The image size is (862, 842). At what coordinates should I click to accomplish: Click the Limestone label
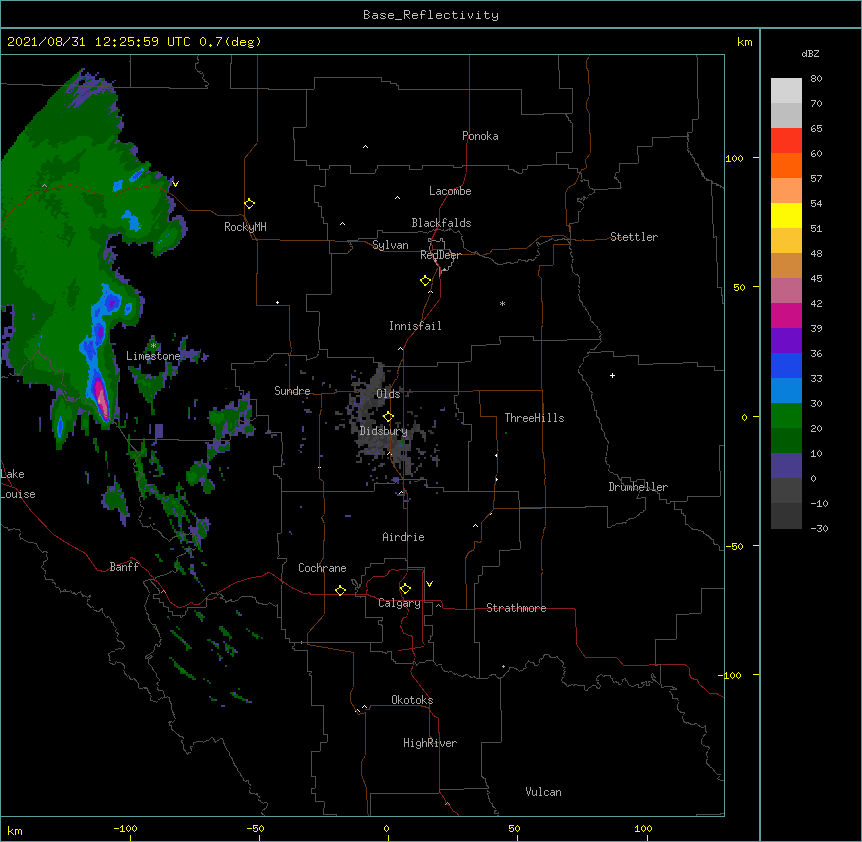(153, 356)
